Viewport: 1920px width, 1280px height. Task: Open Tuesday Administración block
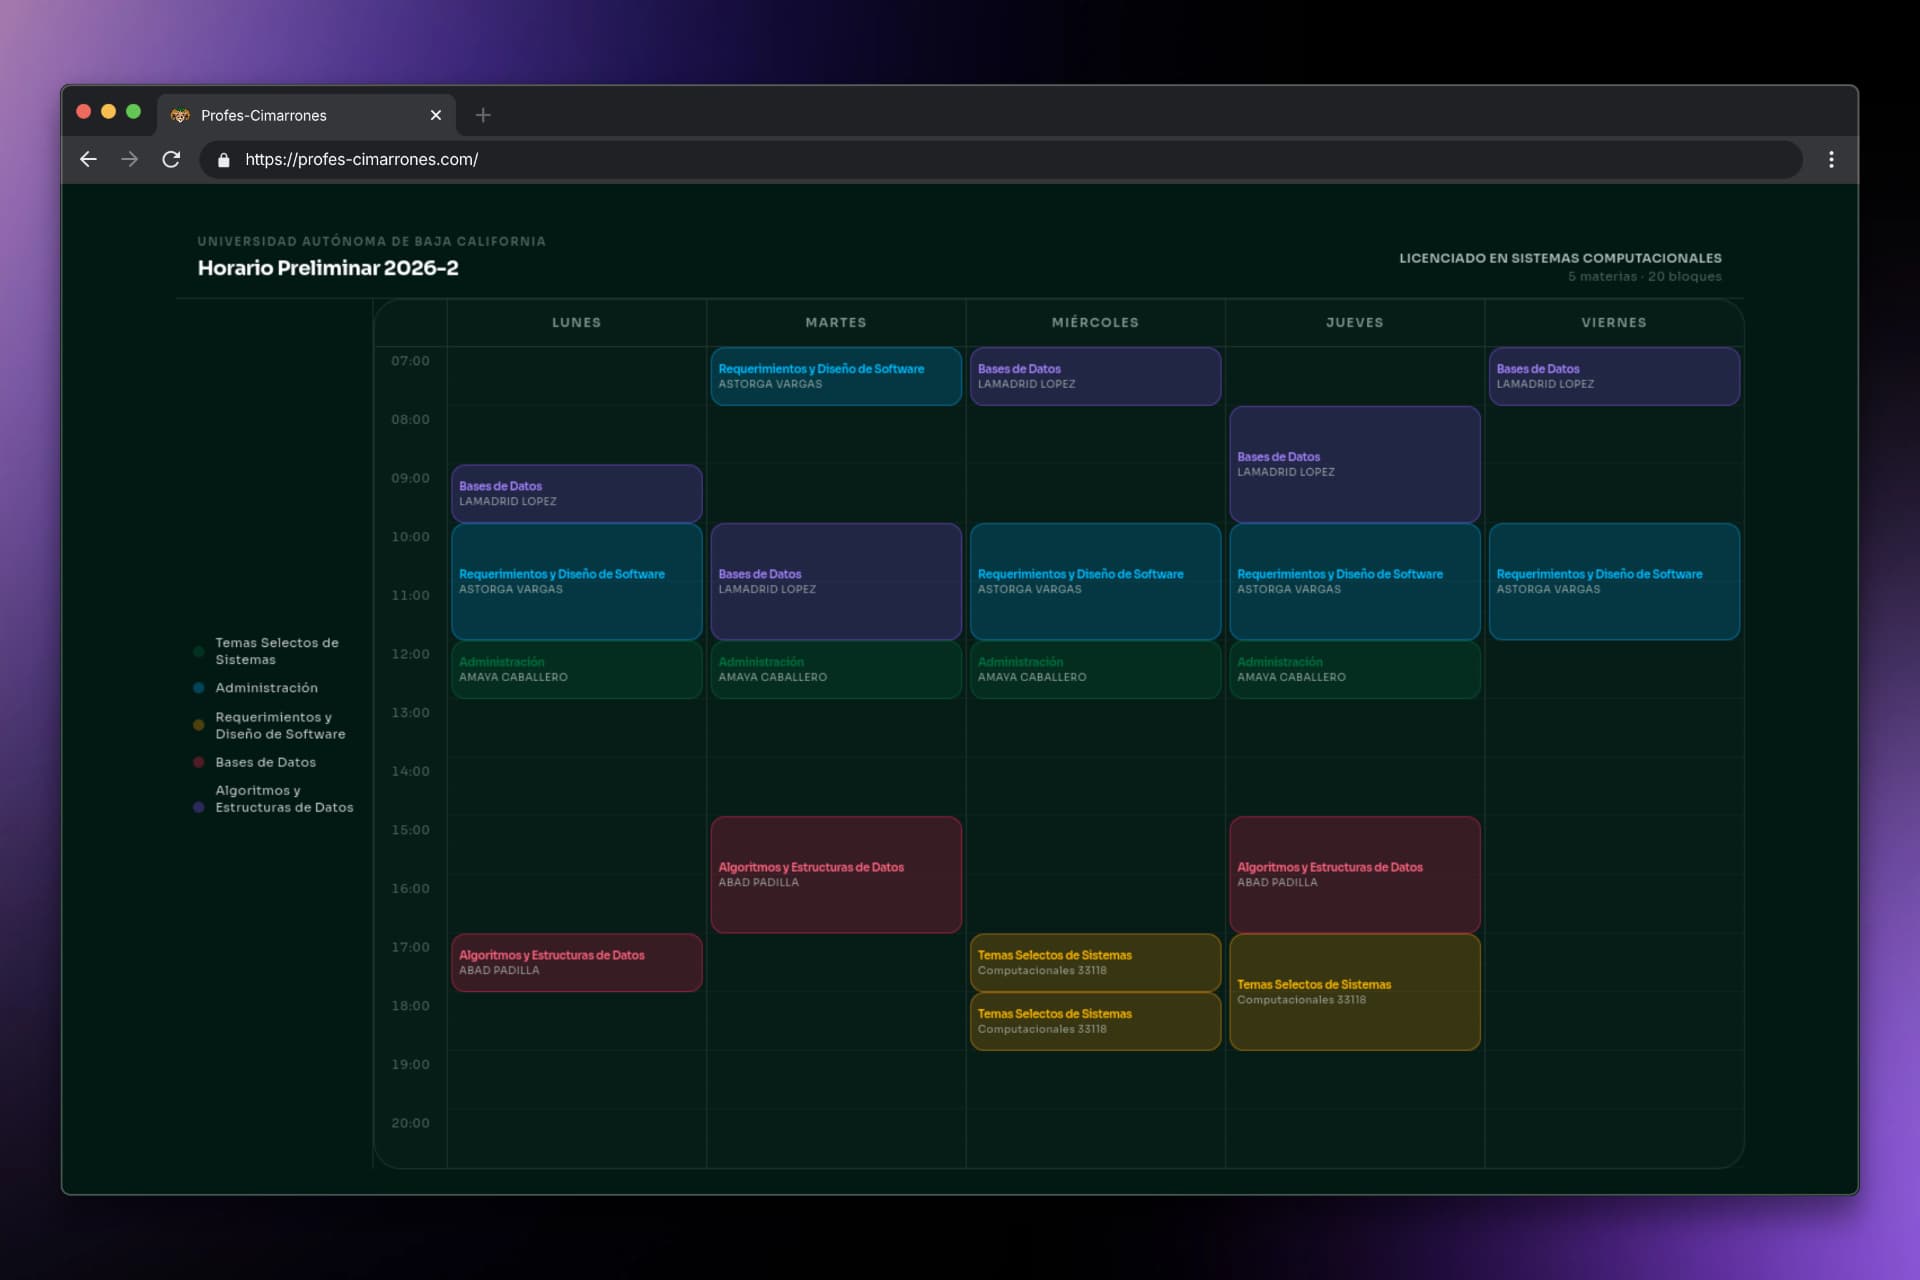pyautogui.click(x=836, y=669)
